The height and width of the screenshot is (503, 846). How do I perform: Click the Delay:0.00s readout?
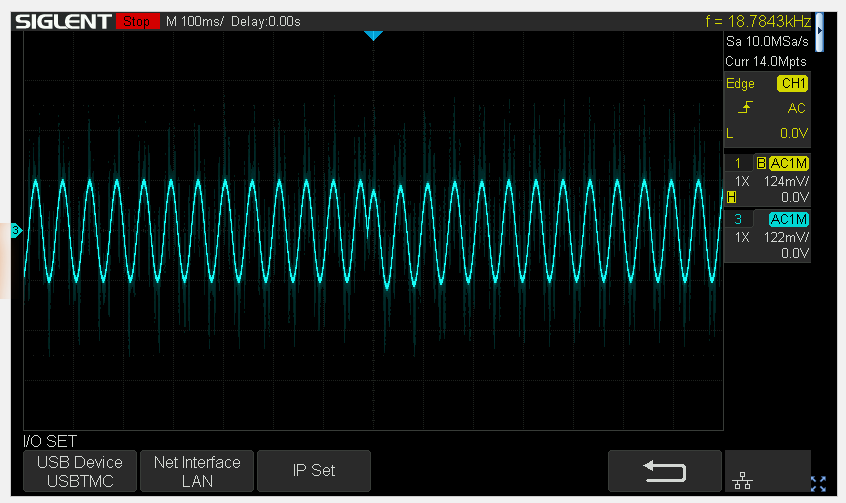pyautogui.click(x=265, y=22)
